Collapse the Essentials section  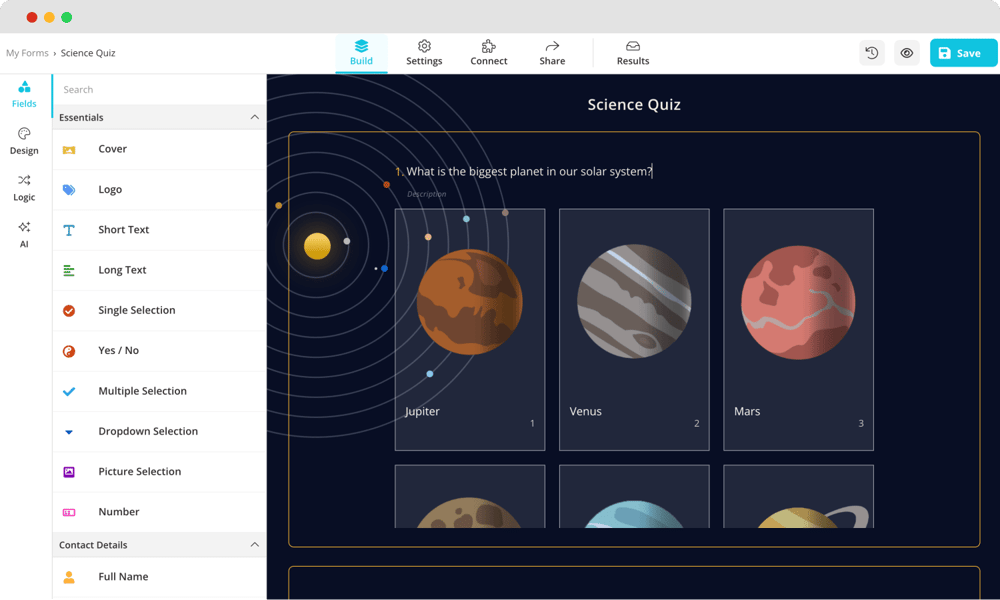point(254,117)
